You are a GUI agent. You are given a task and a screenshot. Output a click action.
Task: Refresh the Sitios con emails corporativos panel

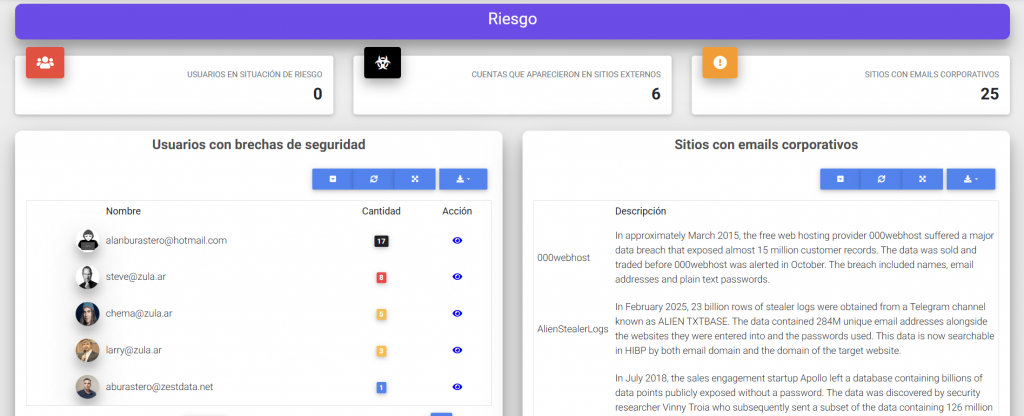coord(882,179)
